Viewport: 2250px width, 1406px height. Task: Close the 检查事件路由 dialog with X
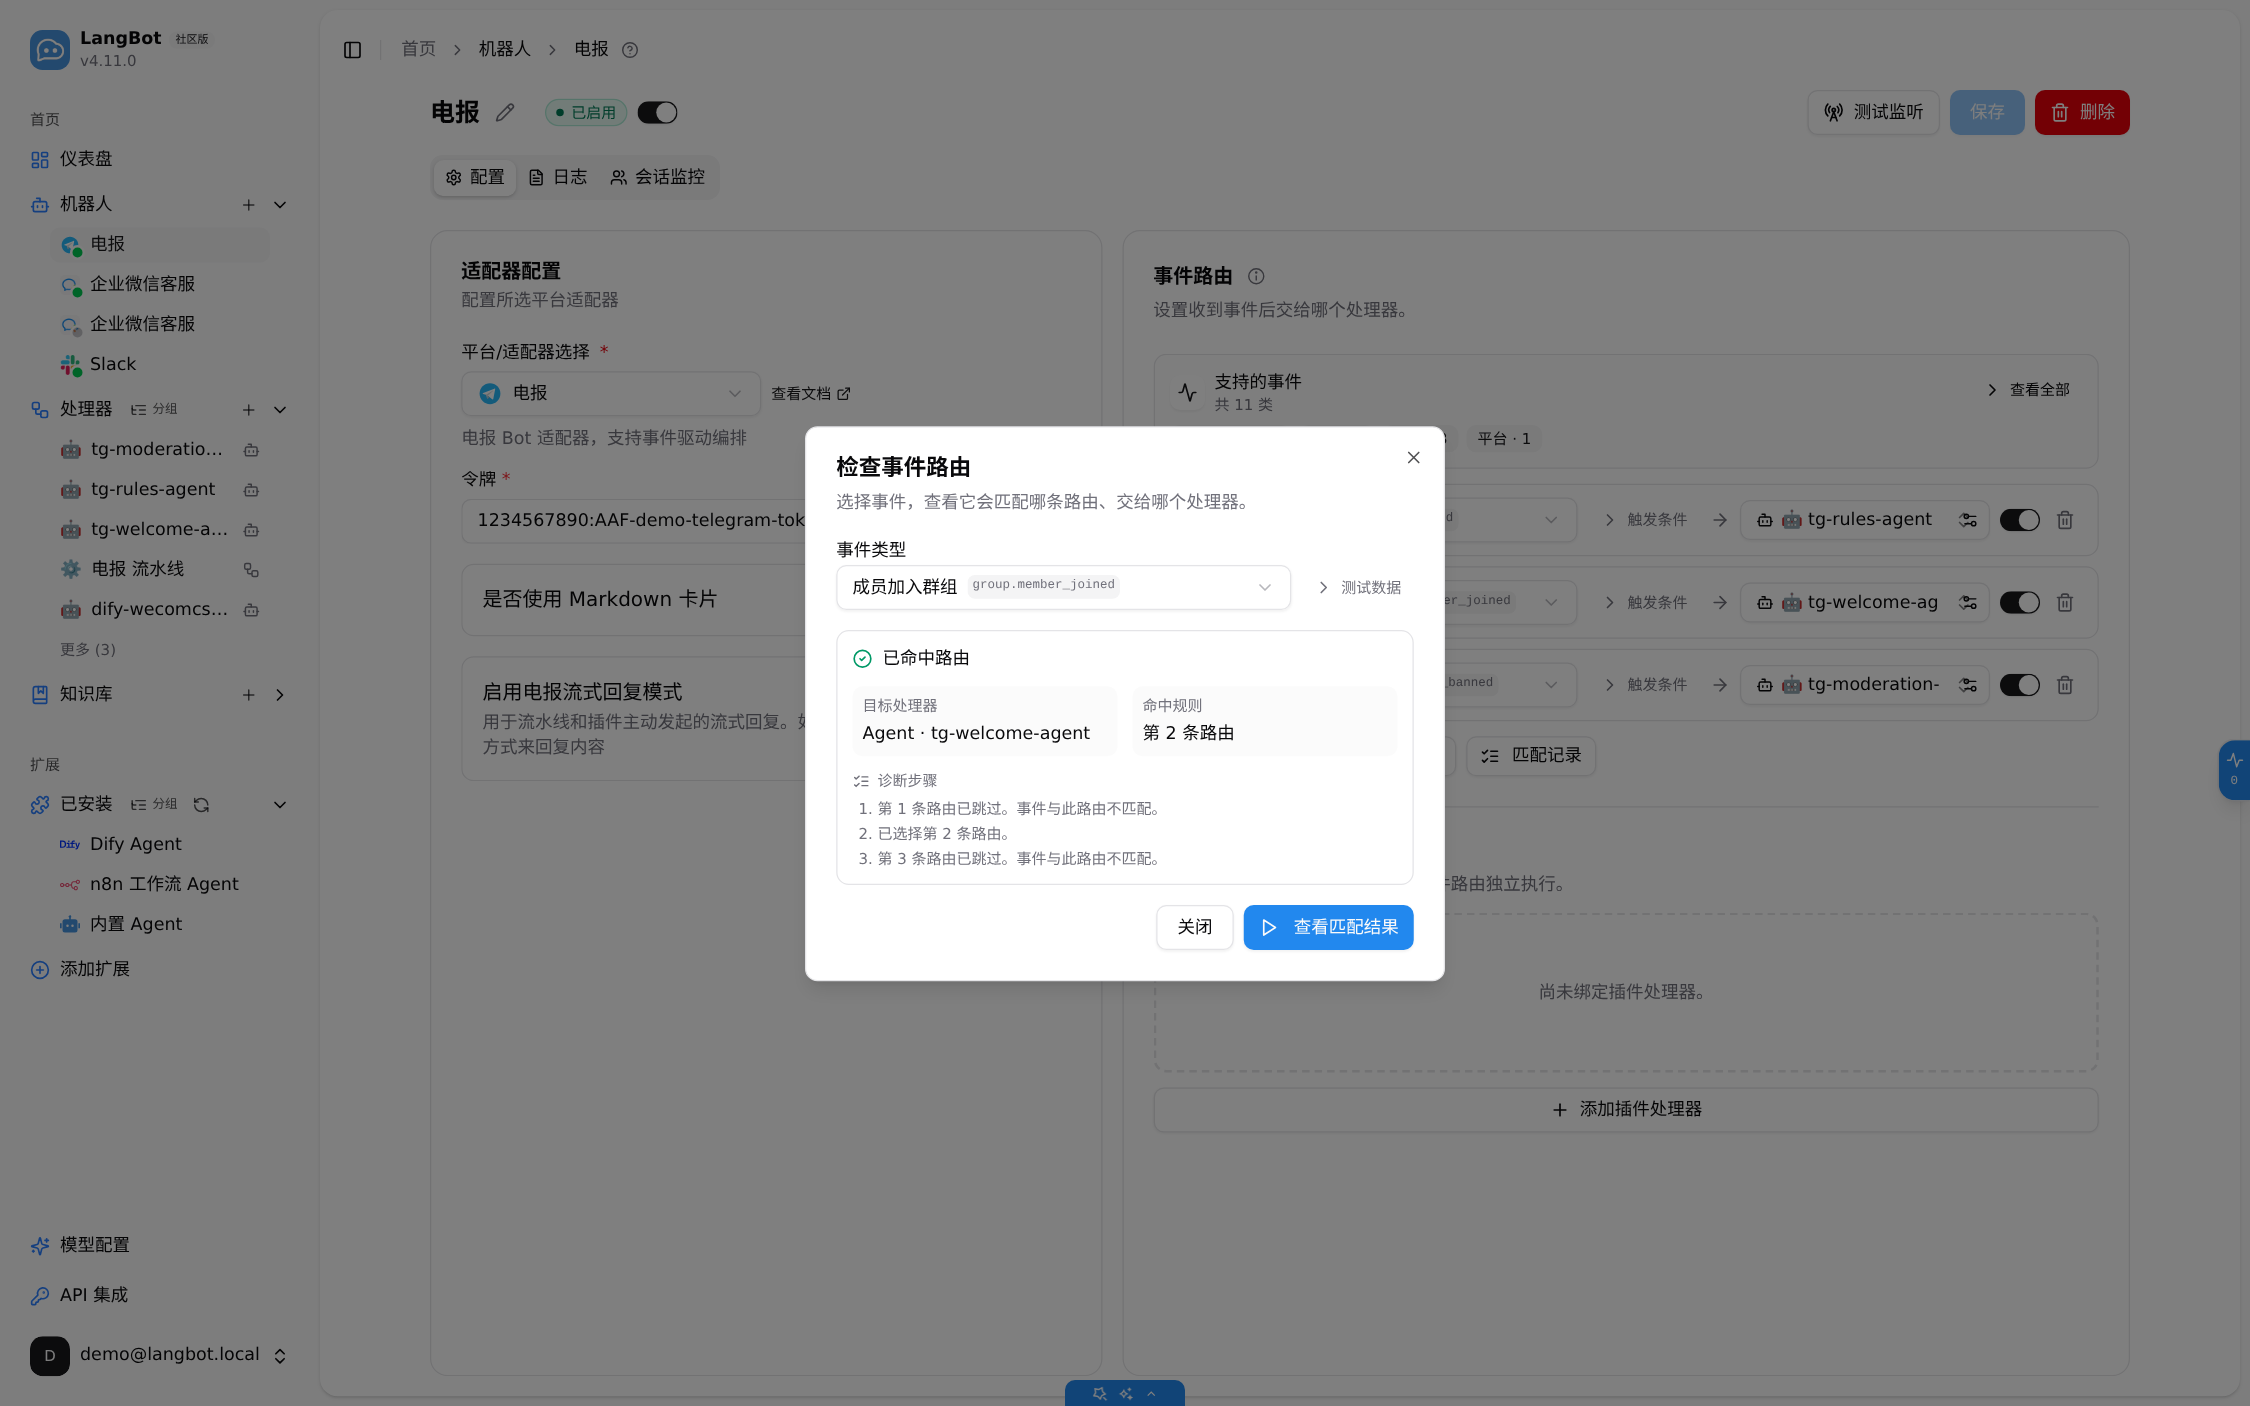click(x=1413, y=458)
